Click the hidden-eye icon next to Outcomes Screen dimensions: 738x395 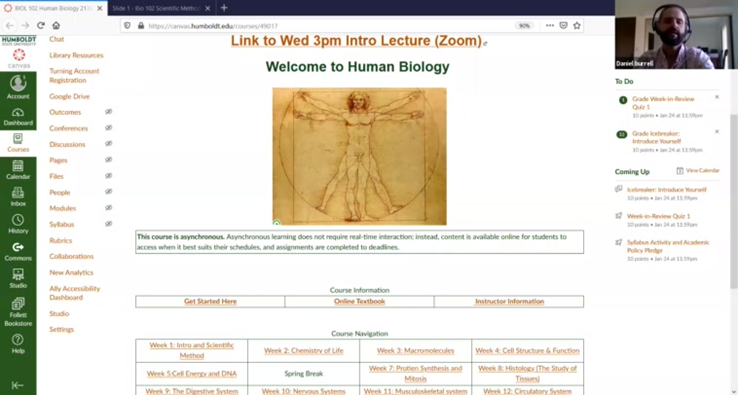pos(109,112)
